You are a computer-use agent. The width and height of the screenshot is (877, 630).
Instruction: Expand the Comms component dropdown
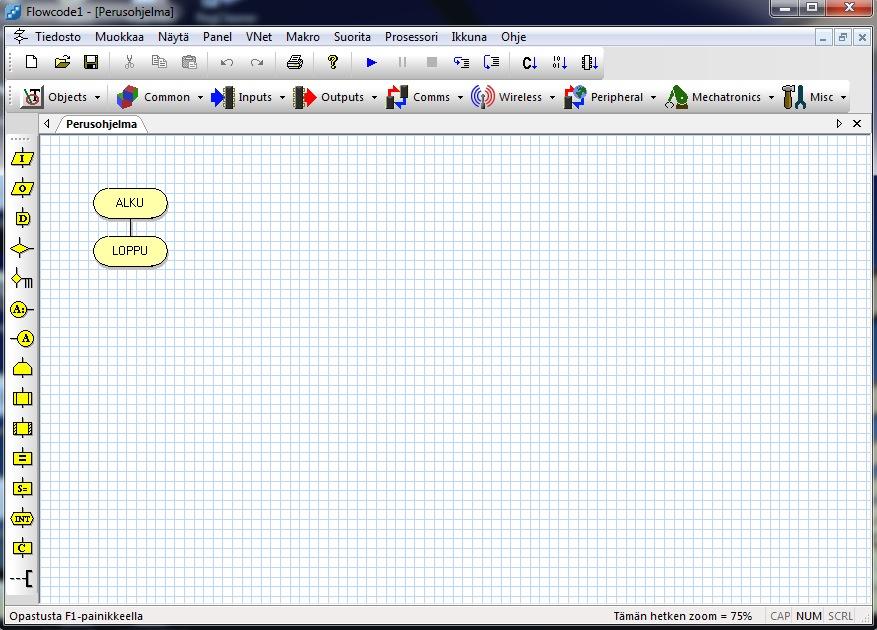(x=460, y=97)
